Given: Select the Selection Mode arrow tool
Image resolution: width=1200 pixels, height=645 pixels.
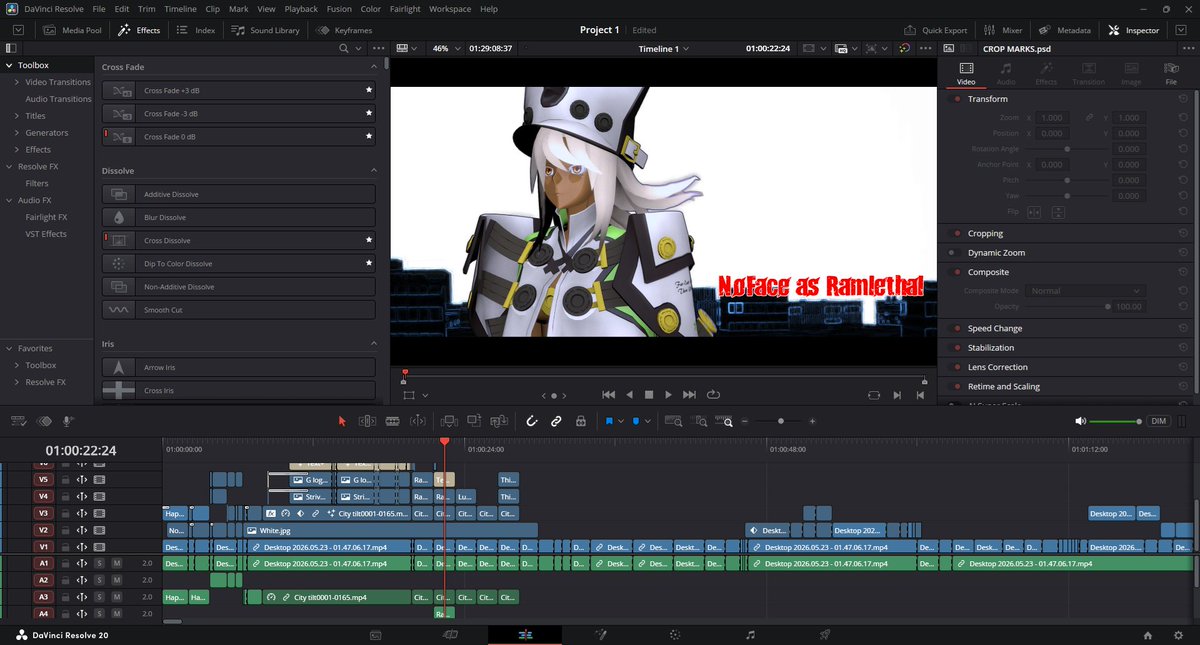Looking at the screenshot, I should pos(342,422).
